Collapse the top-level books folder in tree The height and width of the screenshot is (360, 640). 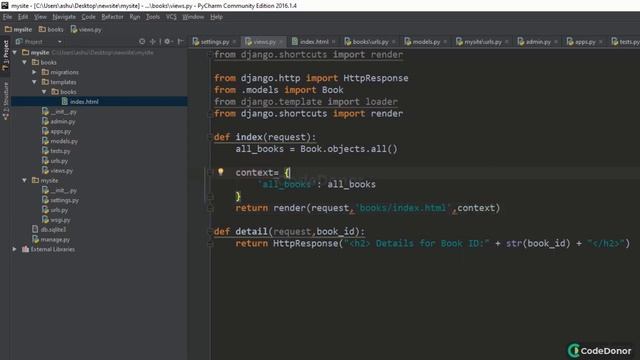tap(25, 62)
